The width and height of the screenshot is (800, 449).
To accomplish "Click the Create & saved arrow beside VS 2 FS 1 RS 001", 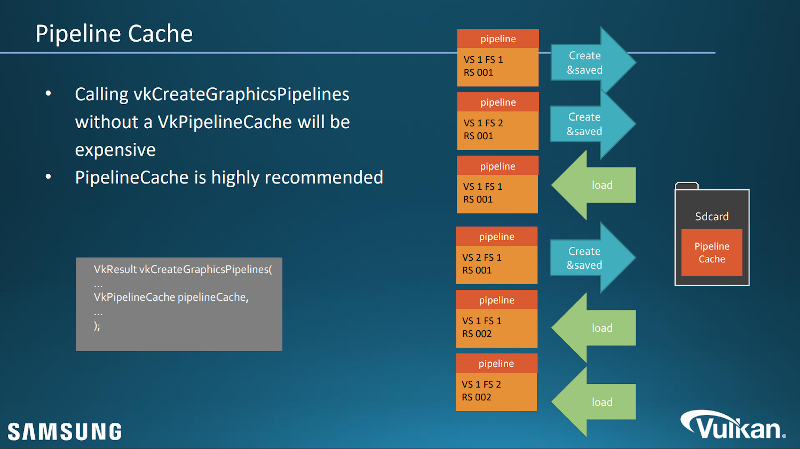I will click(590, 258).
